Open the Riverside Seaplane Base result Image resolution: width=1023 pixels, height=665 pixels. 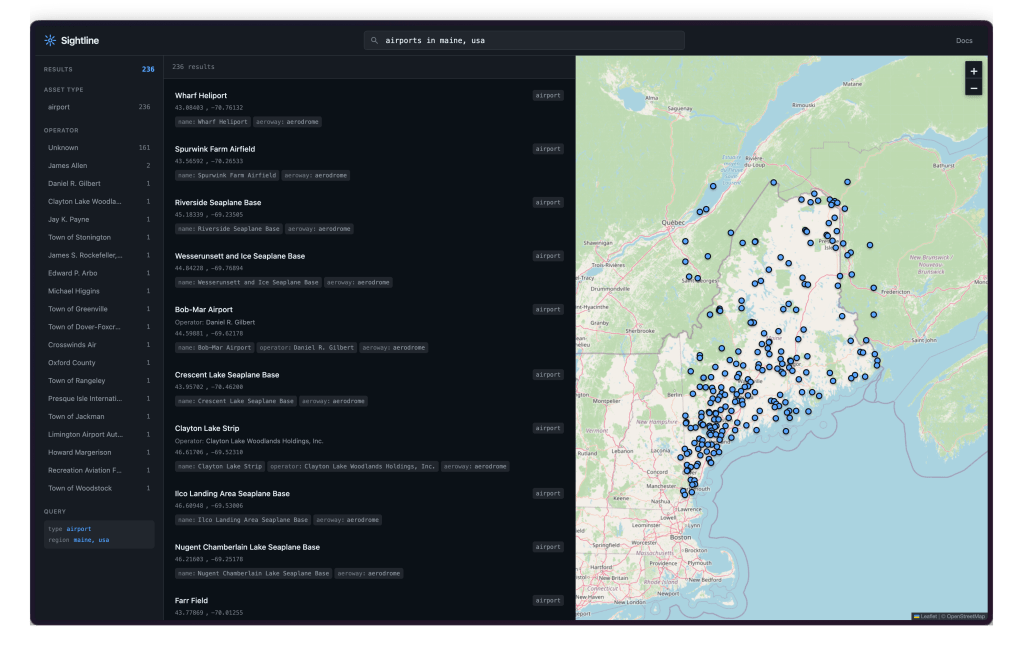pyautogui.click(x=218, y=203)
